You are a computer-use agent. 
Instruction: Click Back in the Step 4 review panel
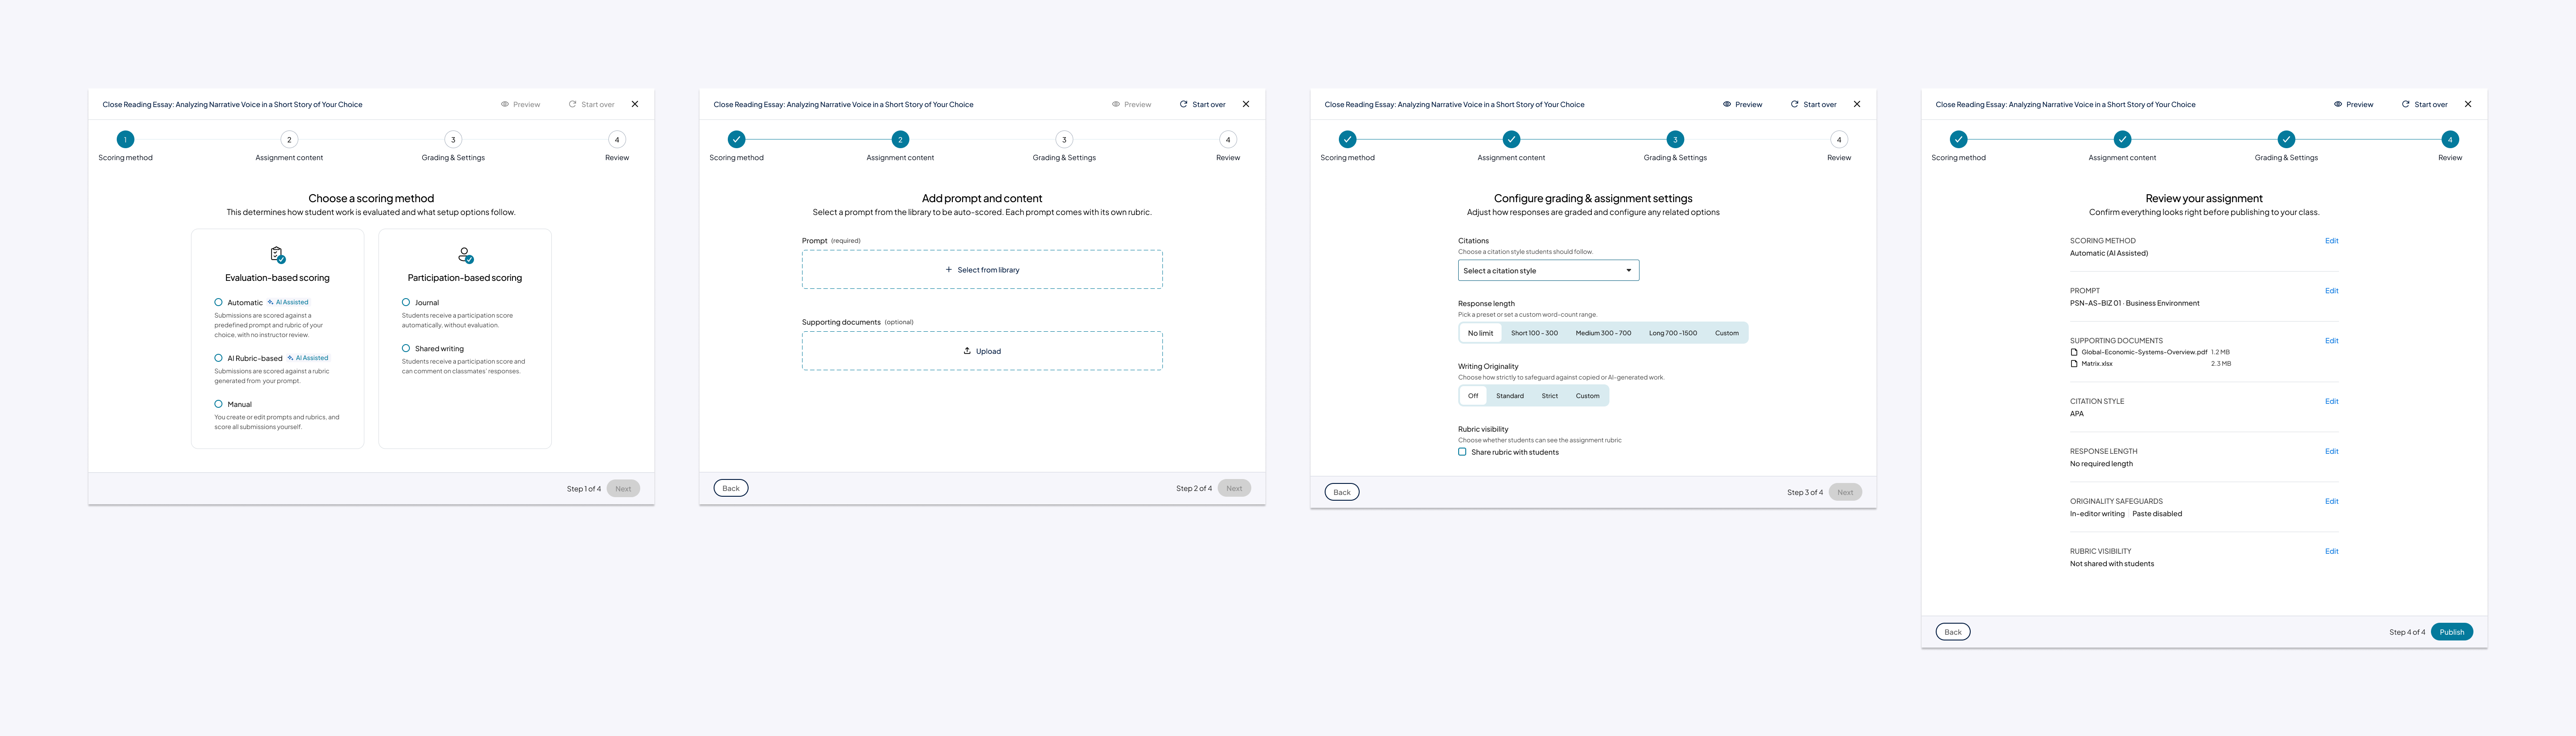[1953, 632]
